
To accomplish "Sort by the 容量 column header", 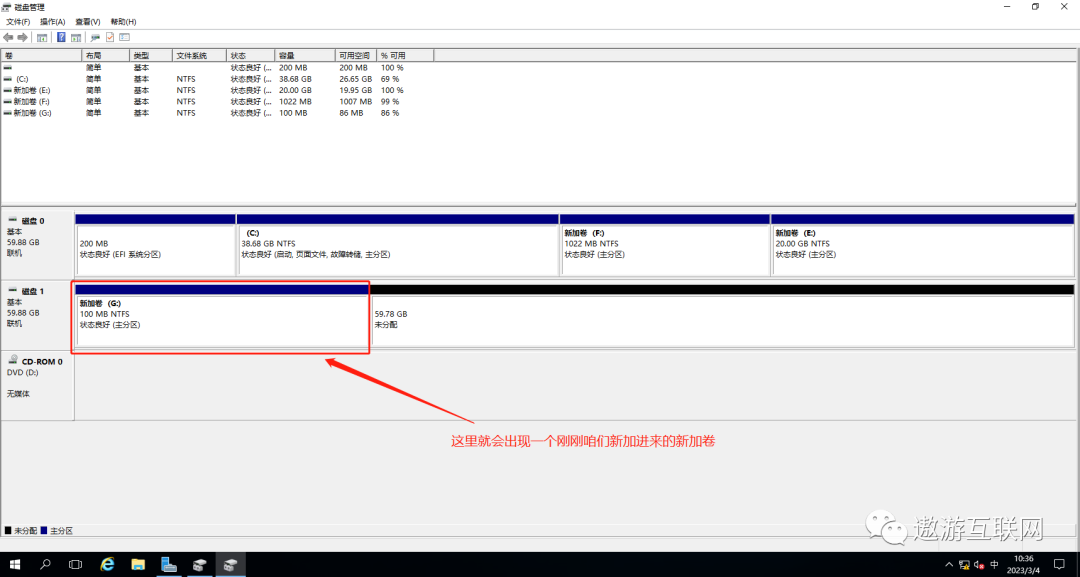I will (x=305, y=55).
